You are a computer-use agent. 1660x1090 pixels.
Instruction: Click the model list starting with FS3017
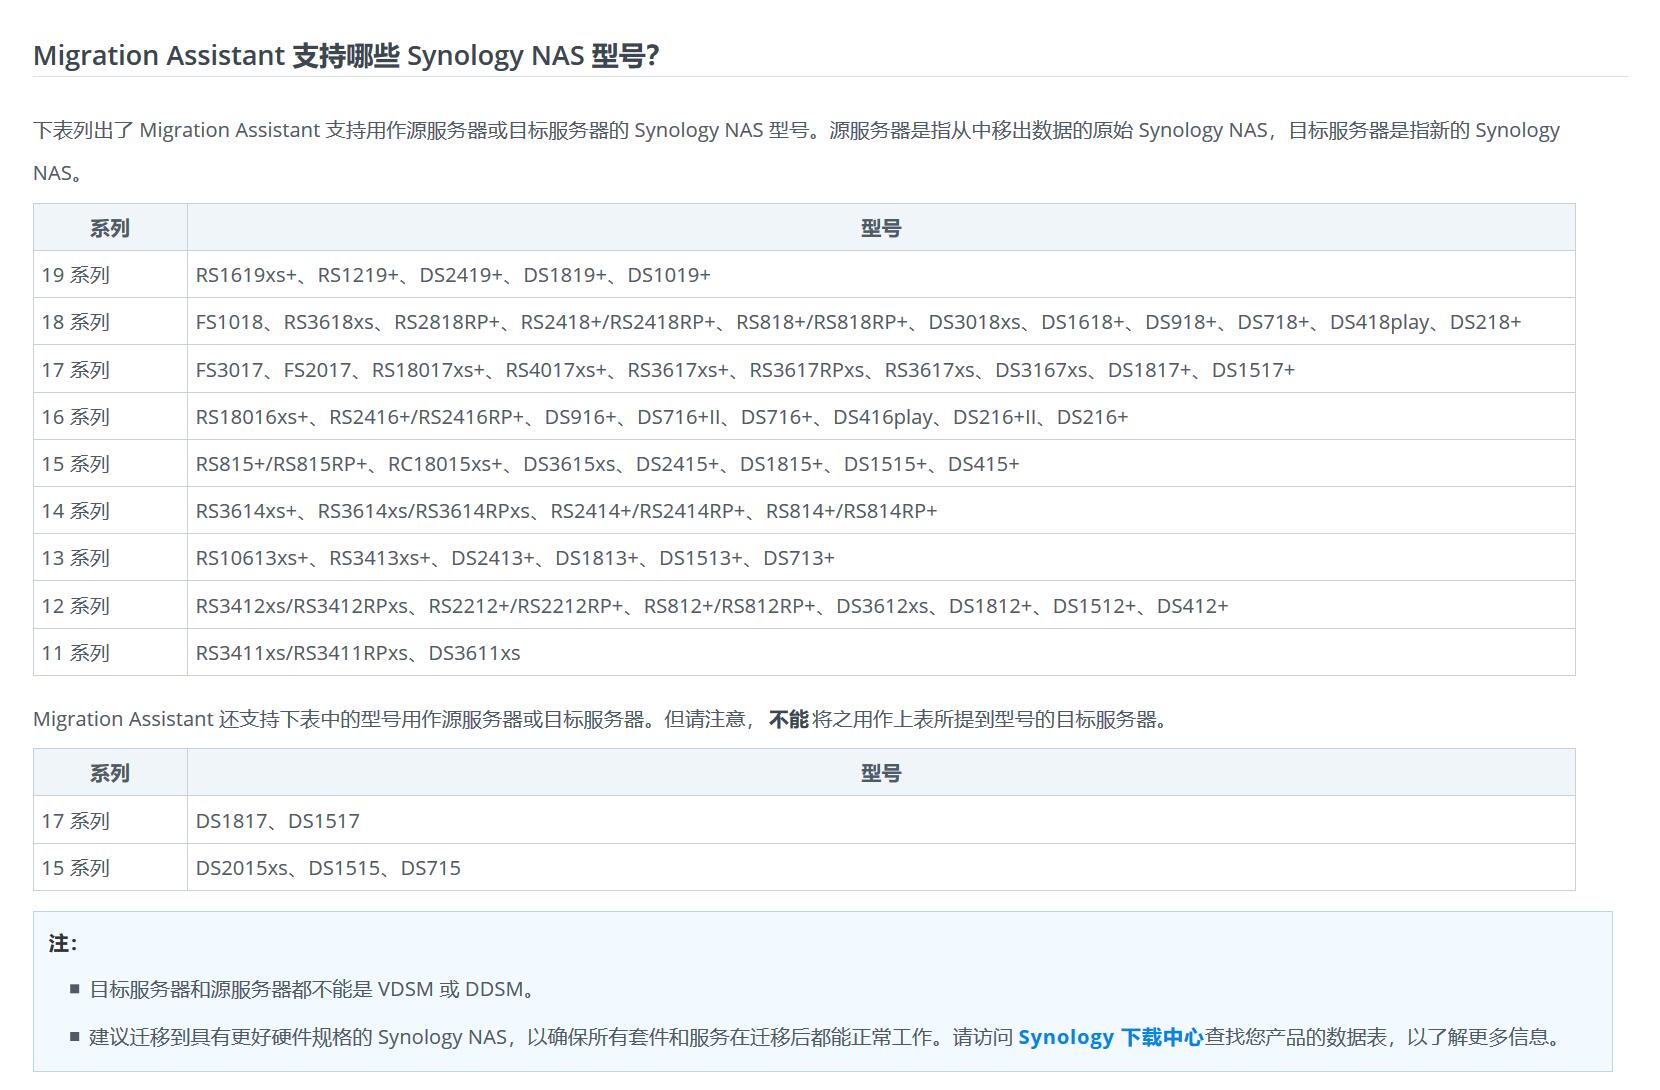pyautogui.click(x=881, y=370)
